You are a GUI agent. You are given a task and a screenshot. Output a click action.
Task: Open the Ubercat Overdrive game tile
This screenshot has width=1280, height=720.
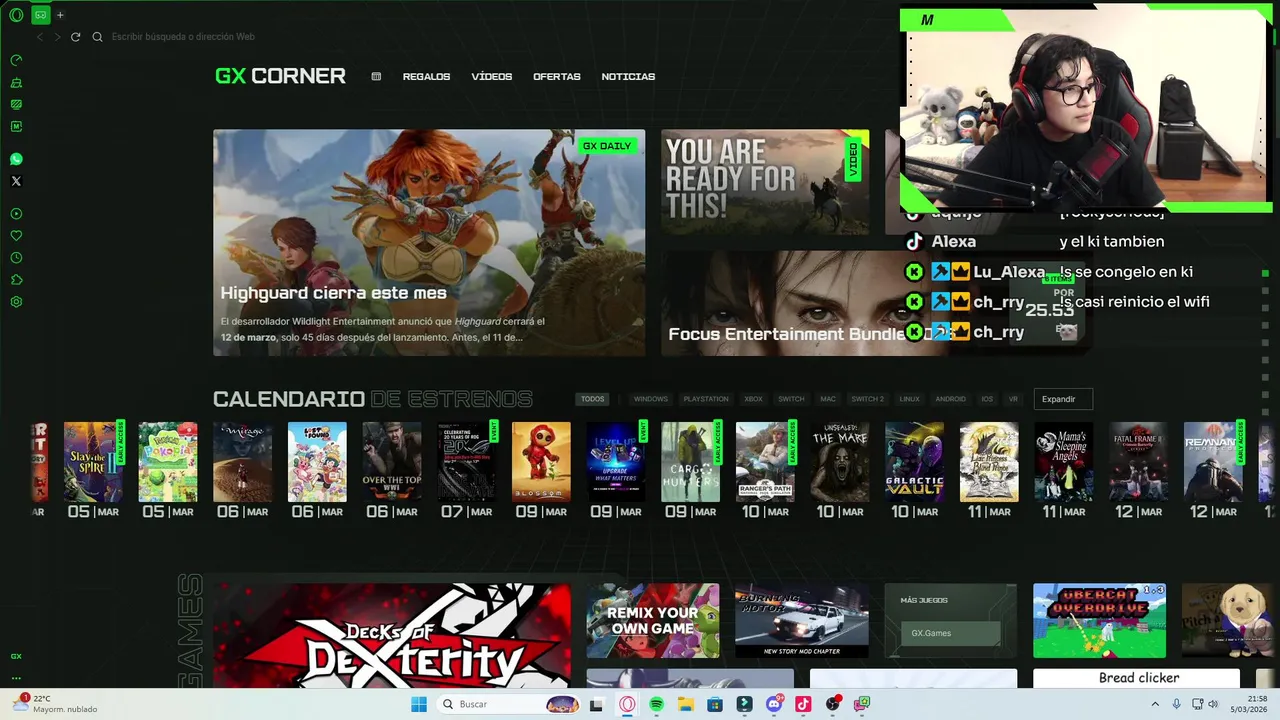pyautogui.click(x=1100, y=621)
